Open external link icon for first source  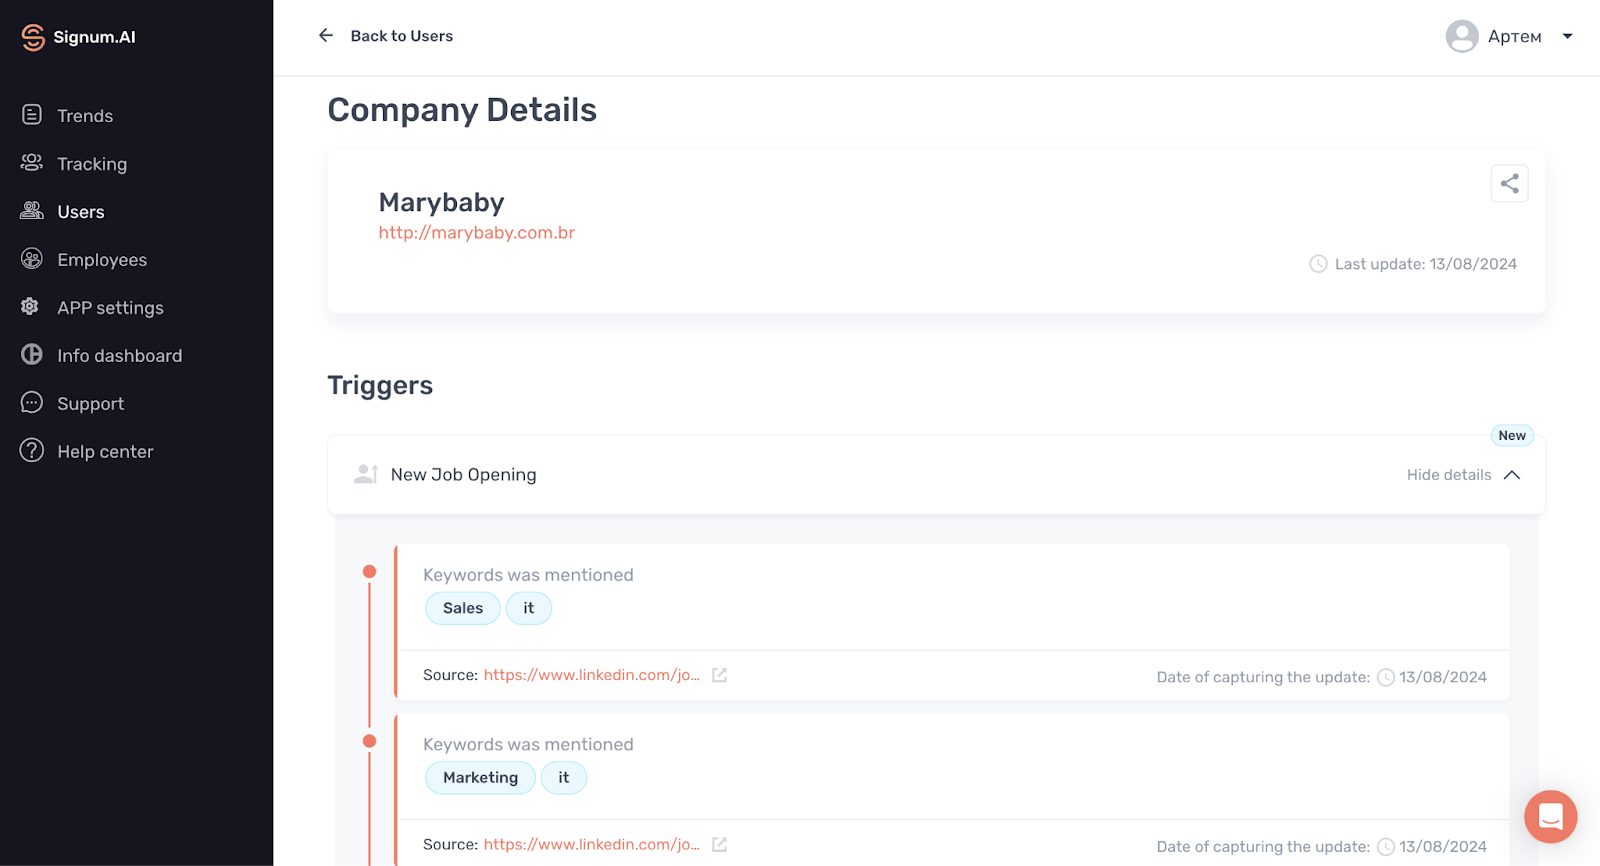click(719, 675)
